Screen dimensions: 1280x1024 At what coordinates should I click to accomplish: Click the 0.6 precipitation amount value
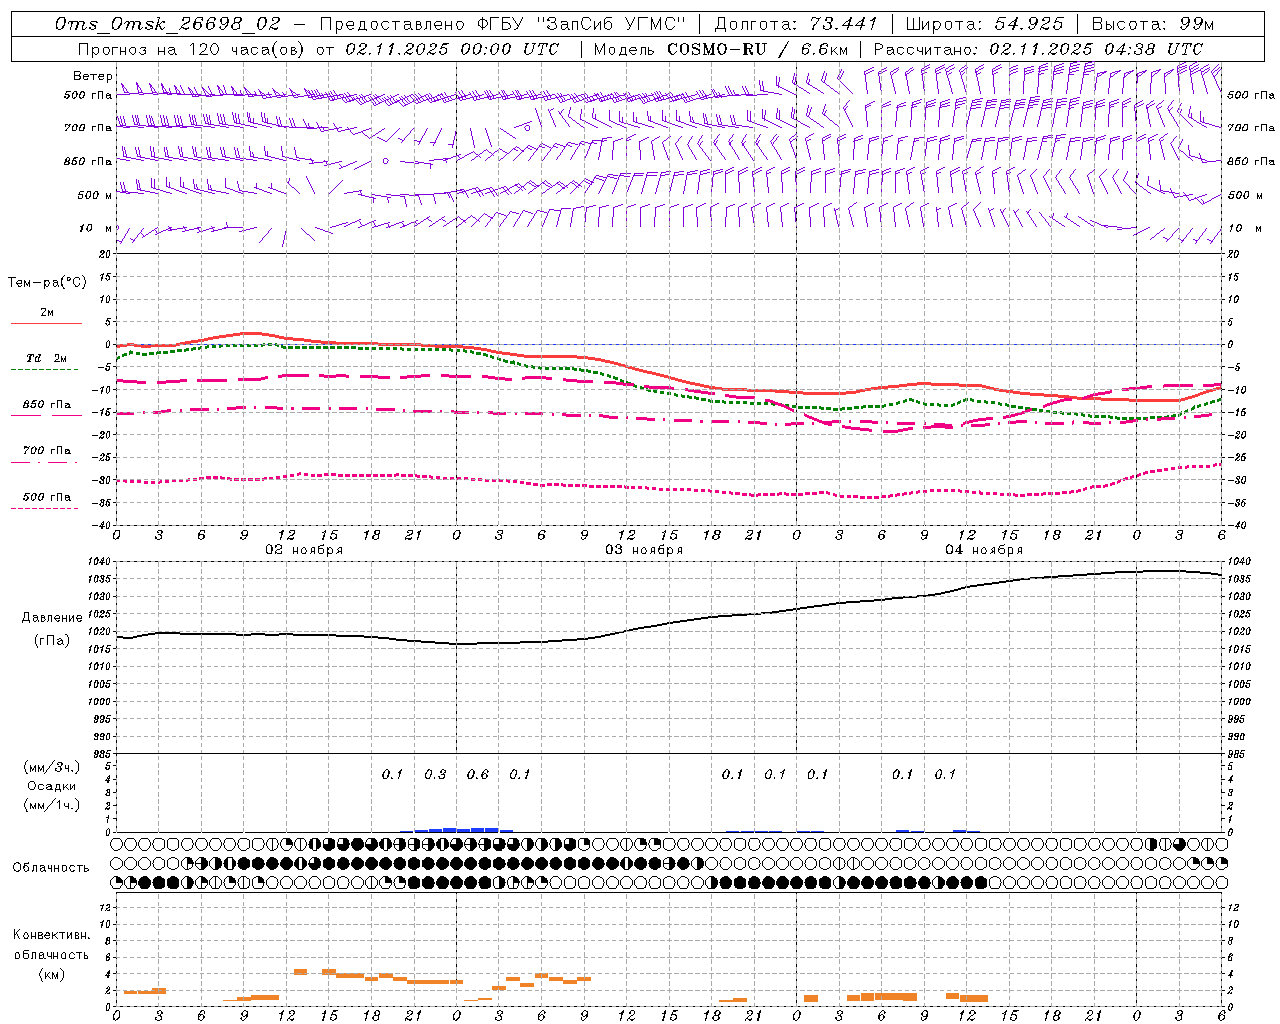[x=478, y=774]
